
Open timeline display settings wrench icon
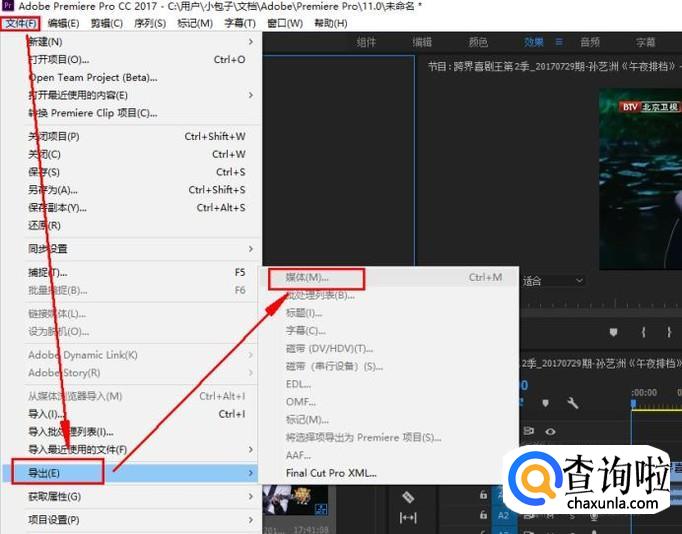(572, 403)
